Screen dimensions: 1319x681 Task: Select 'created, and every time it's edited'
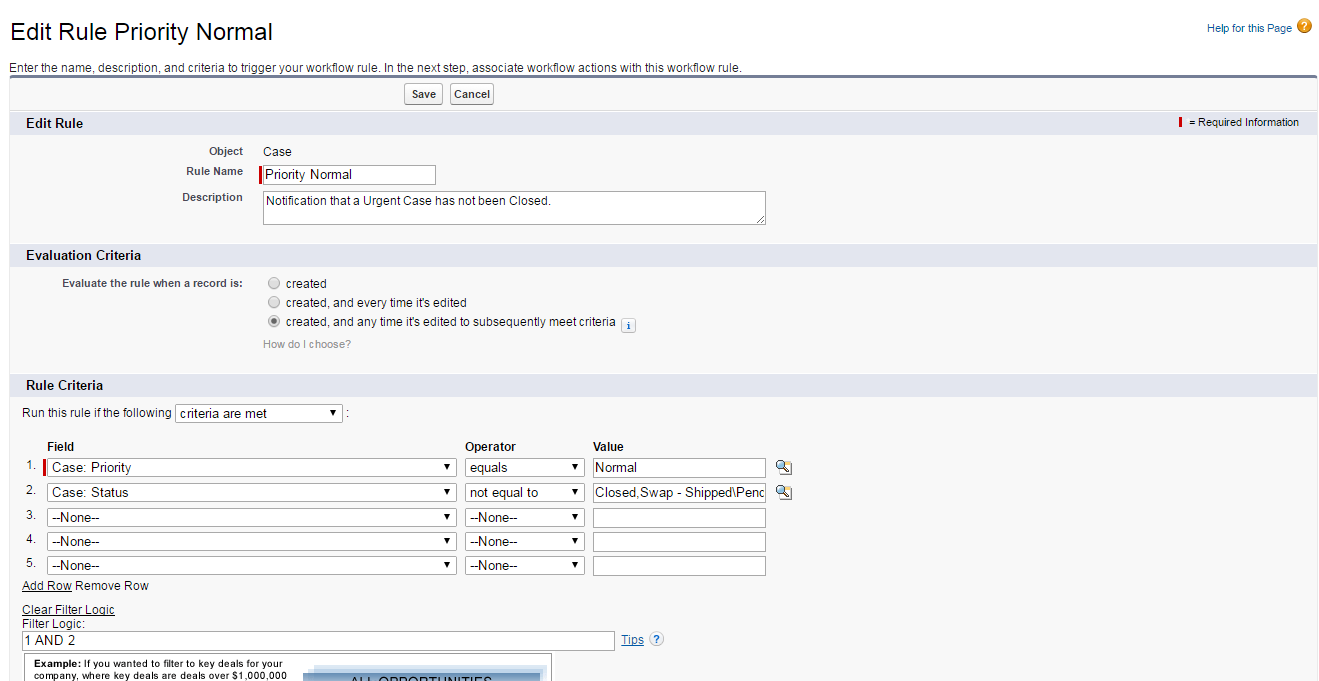click(274, 302)
